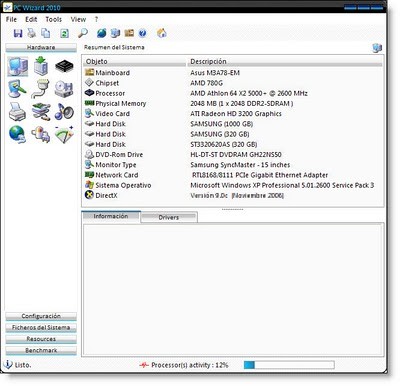Click the info icon in status bar
The image size is (400, 386).
(7, 364)
